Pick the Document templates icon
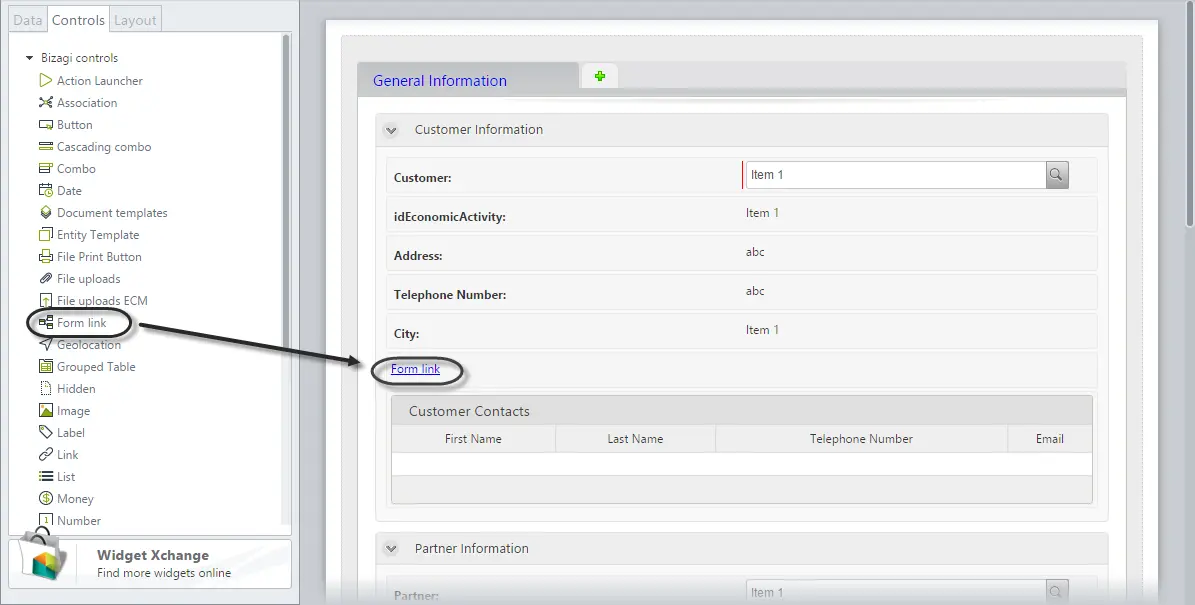This screenshot has width=1195, height=605. pos(46,213)
